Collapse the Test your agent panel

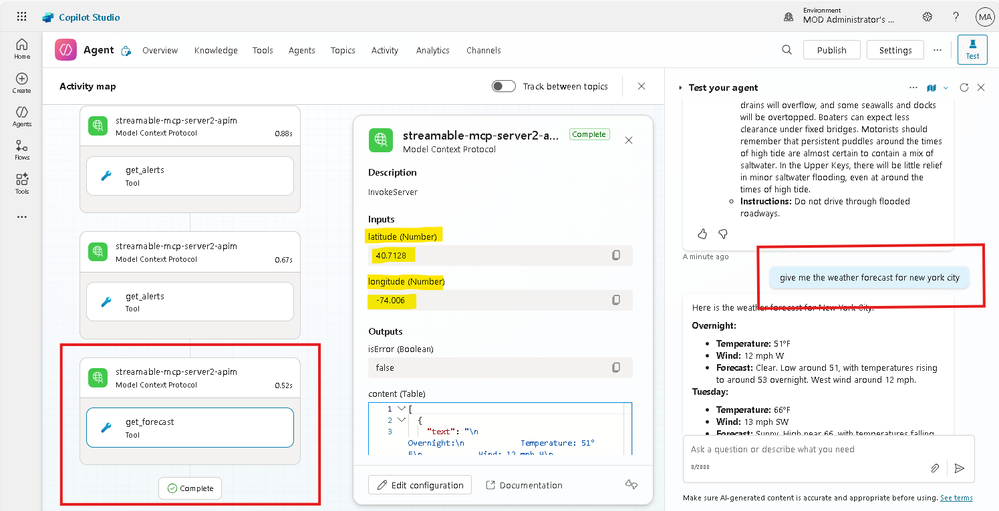[681, 88]
